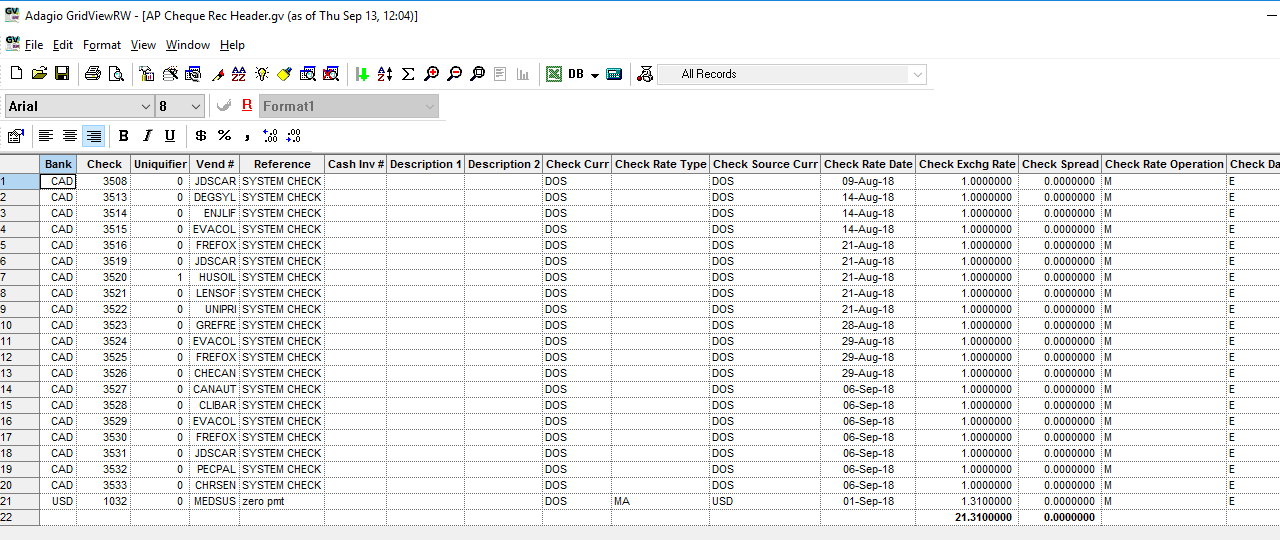The height and width of the screenshot is (540, 1280).
Task: Click the Sigma totals icon
Action: (408, 74)
